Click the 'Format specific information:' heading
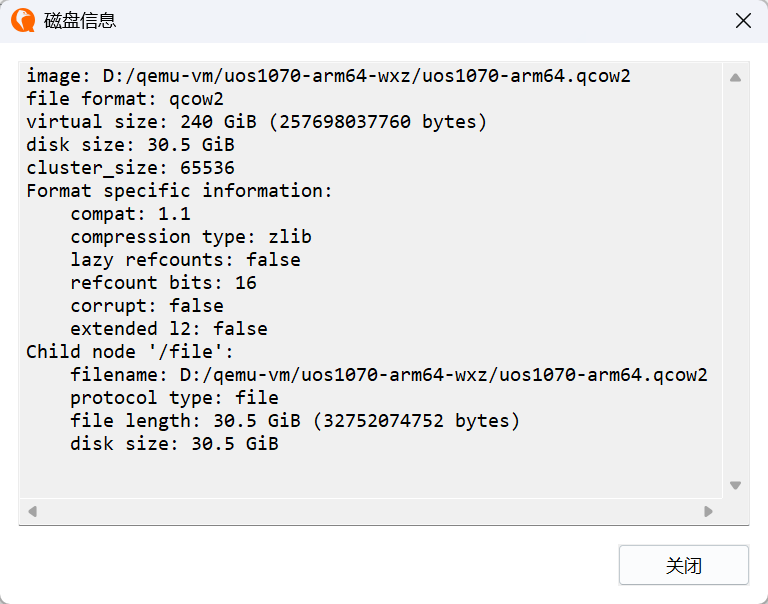The height and width of the screenshot is (604, 768). click(x=179, y=191)
